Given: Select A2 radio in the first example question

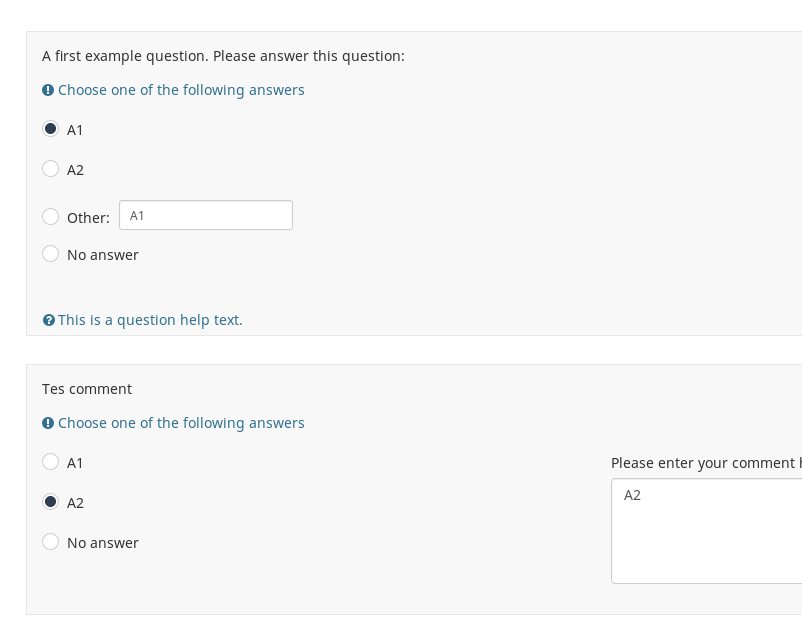Looking at the screenshot, I should pyautogui.click(x=51, y=169).
